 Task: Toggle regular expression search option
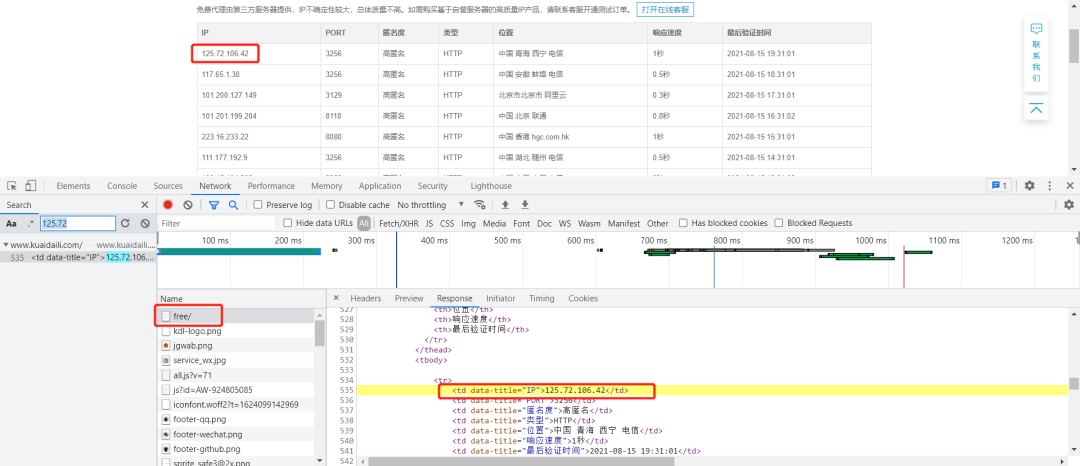pyautogui.click(x=30, y=224)
